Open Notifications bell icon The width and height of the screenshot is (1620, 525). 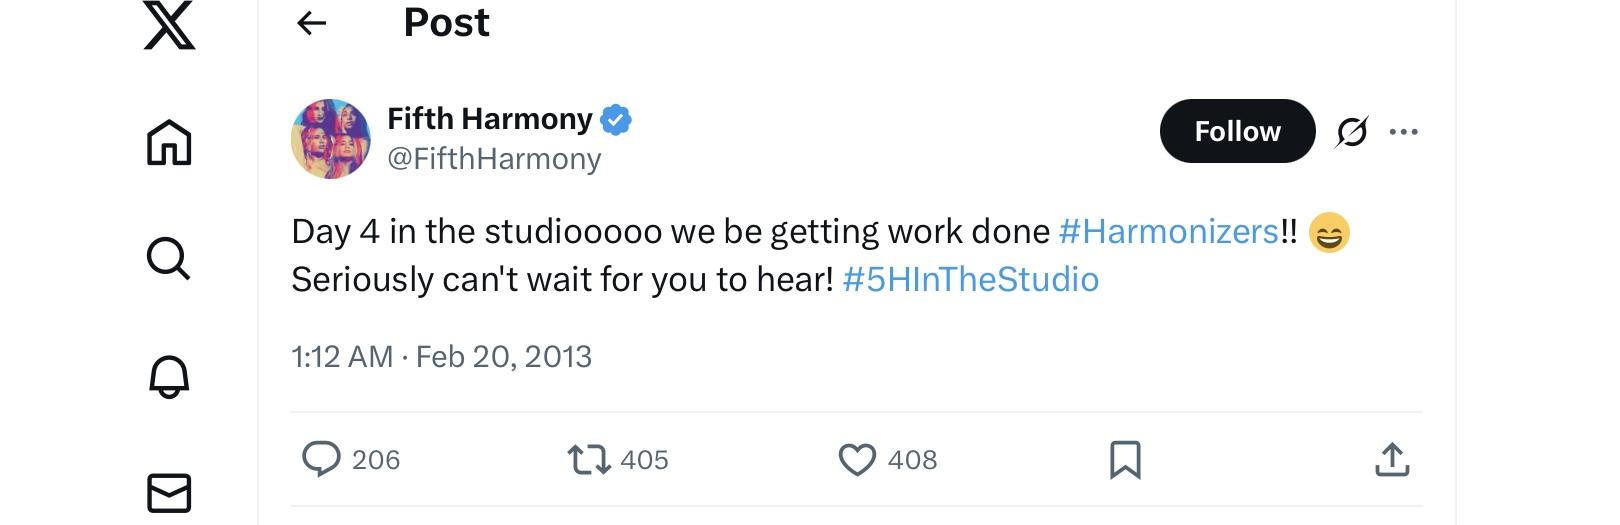[x=169, y=376]
